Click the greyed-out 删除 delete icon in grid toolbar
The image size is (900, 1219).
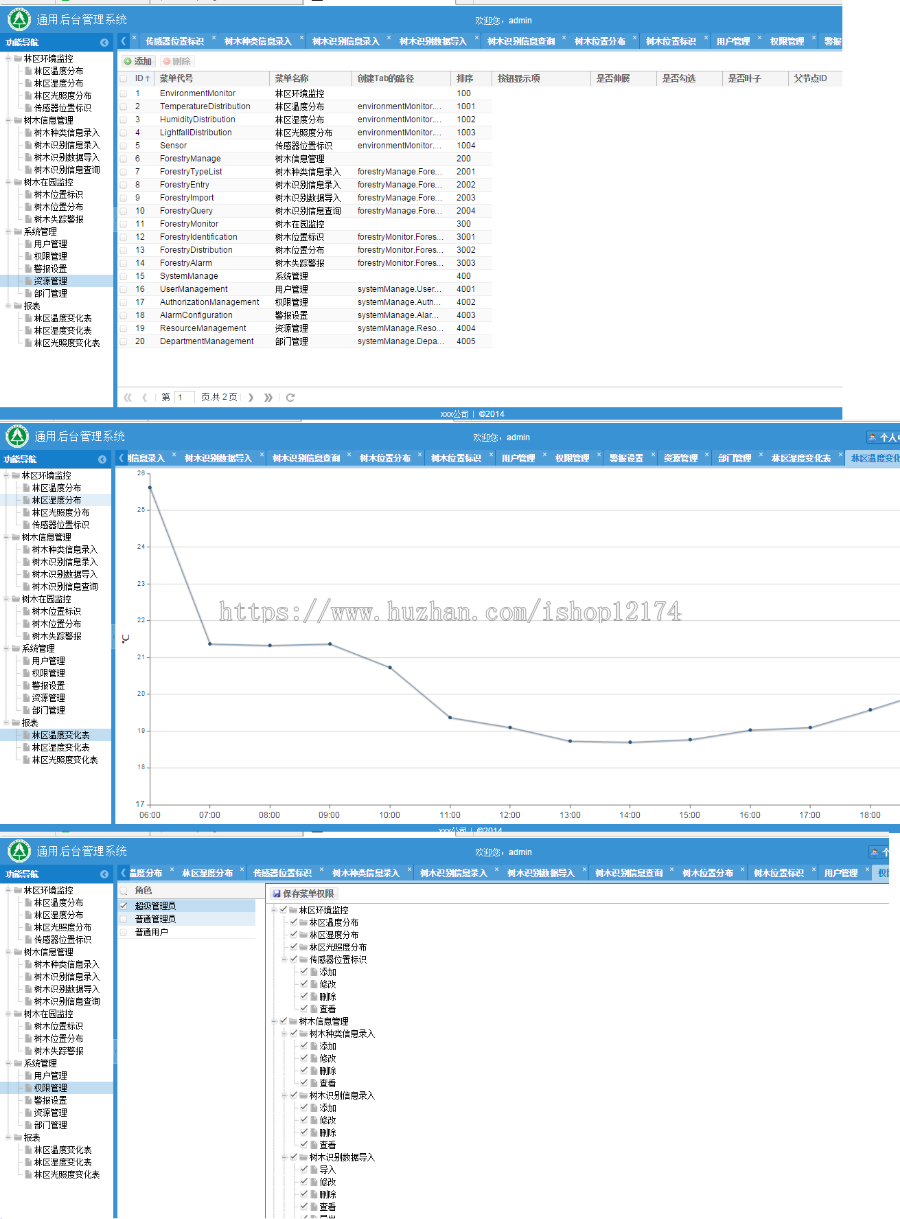tap(166, 61)
